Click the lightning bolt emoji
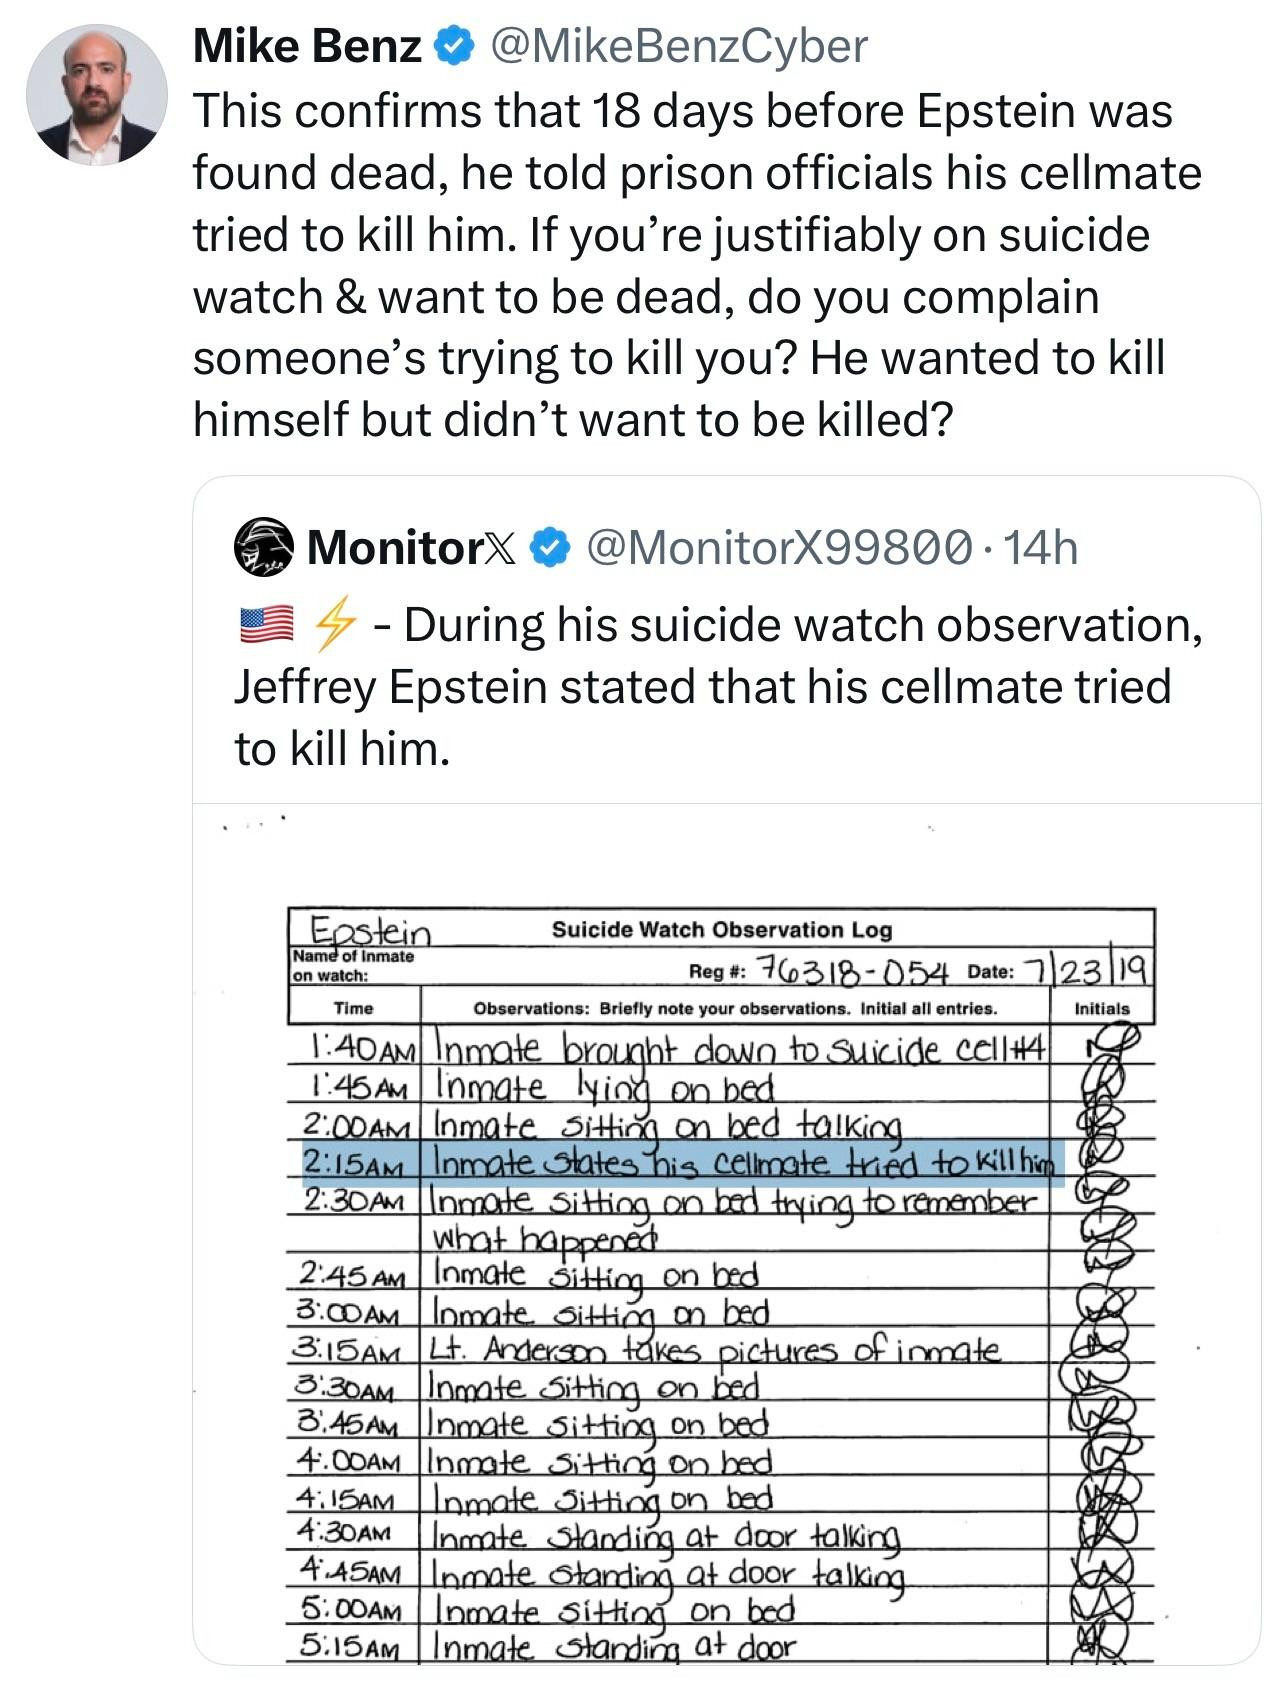 click(x=334, y=626)
